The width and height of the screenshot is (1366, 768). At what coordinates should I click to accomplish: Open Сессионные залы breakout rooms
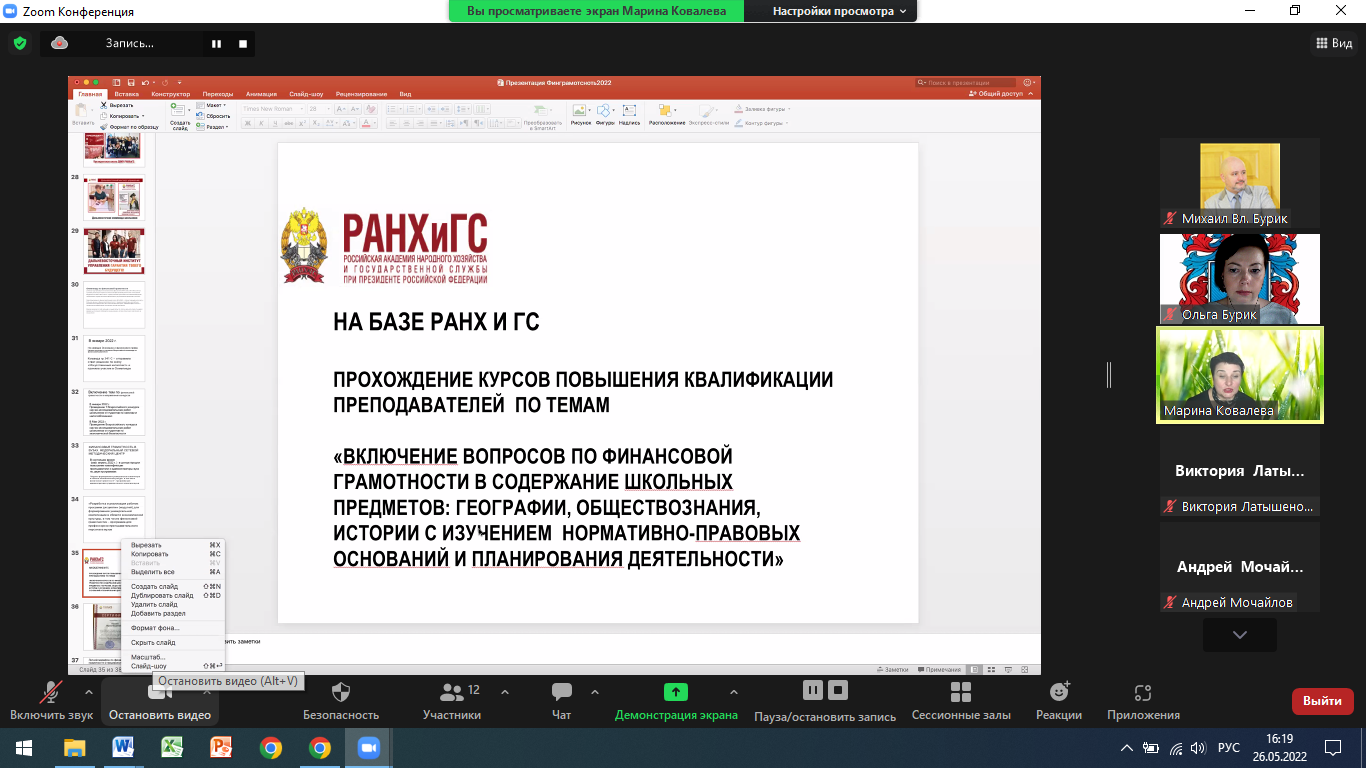tap(961, 700)
